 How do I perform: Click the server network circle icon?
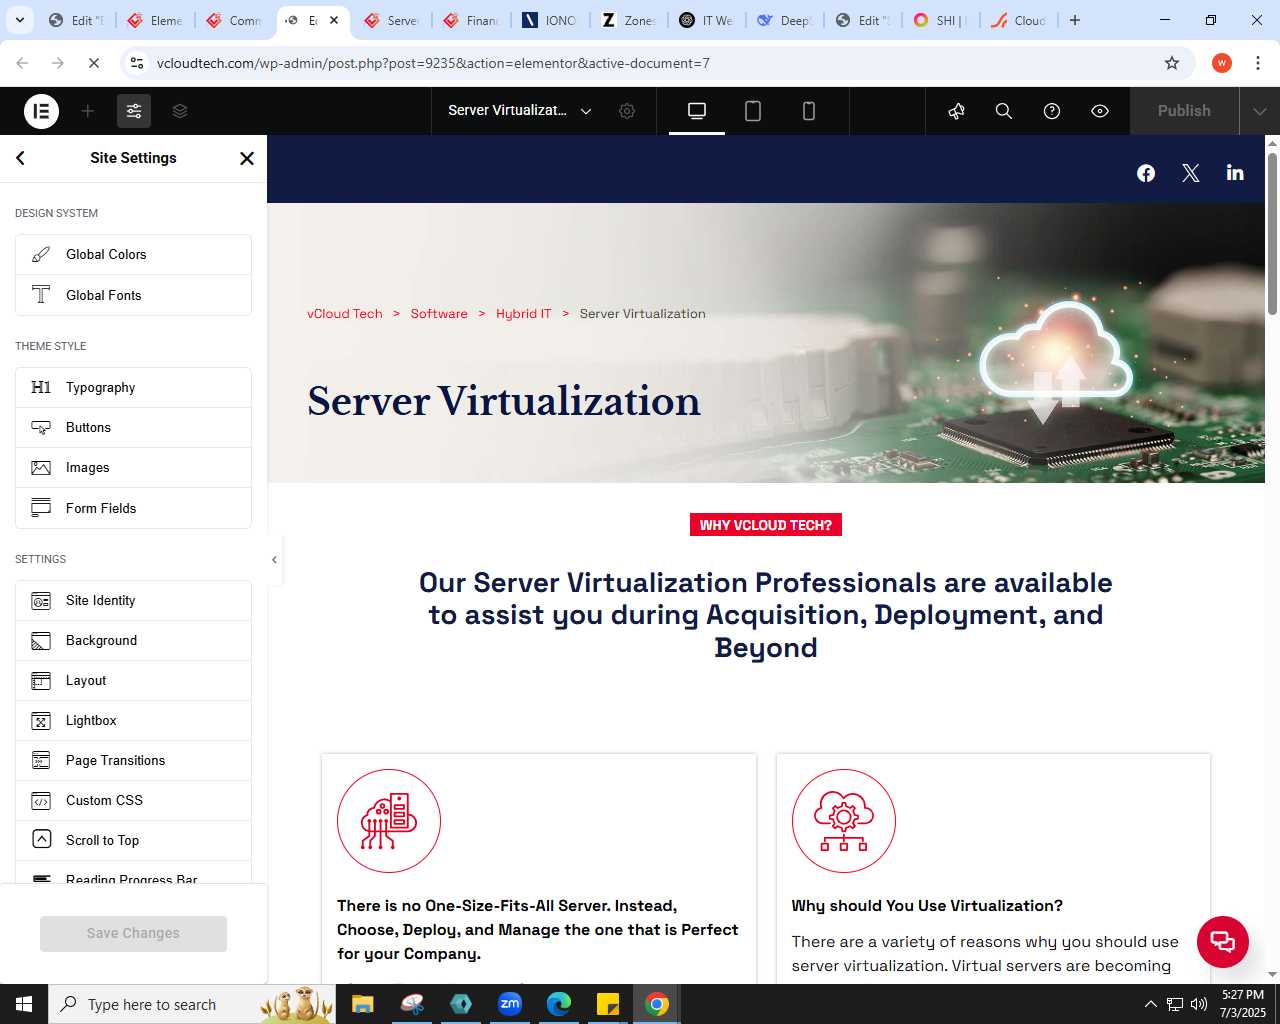[x=389, y=821]
